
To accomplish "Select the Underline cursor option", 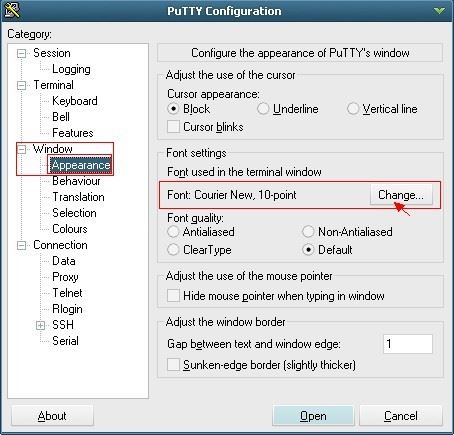I will (x=263, y=109).
